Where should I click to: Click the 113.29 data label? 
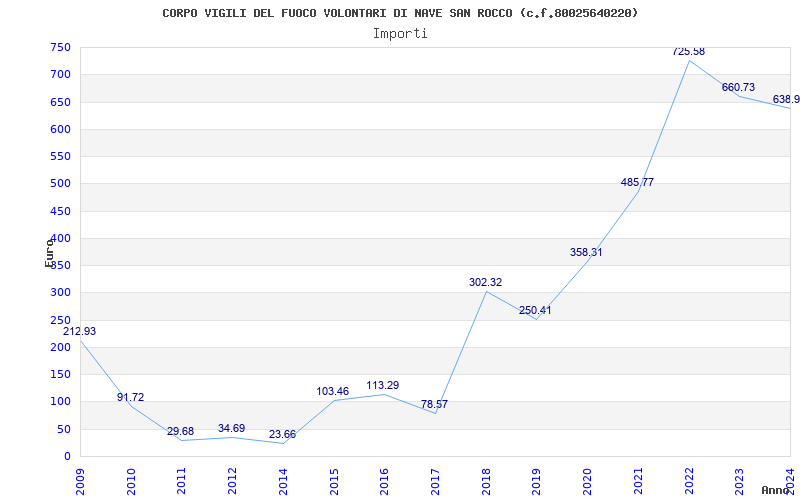pos(383,385)
